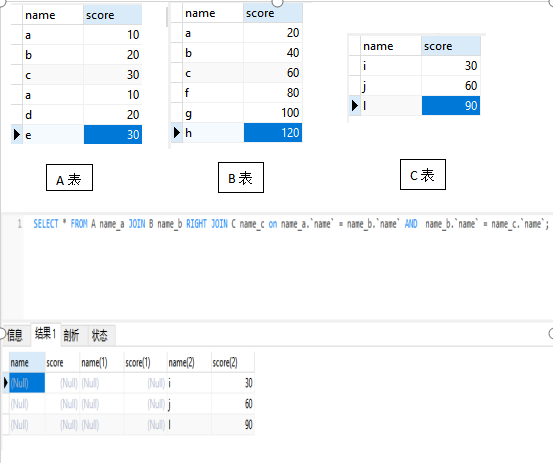Select score 30 in row c of A table
The width and height of the screenshot is (553, 463).
pos(113,75)
